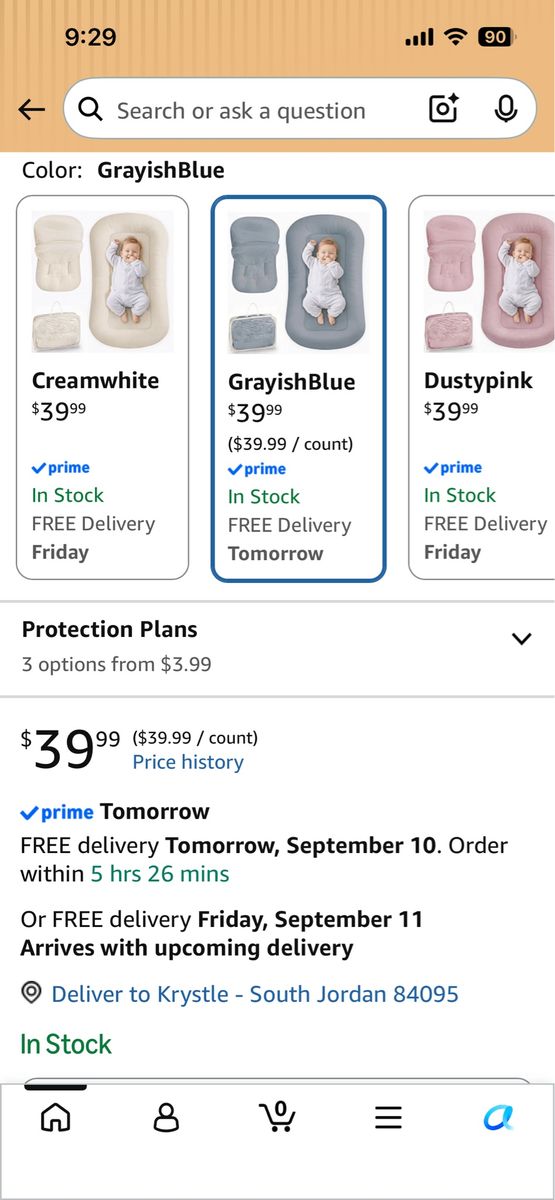Select the Dustypink color option
The image size is (555, 1200).
pyautogui.click(x=482, y=387)
